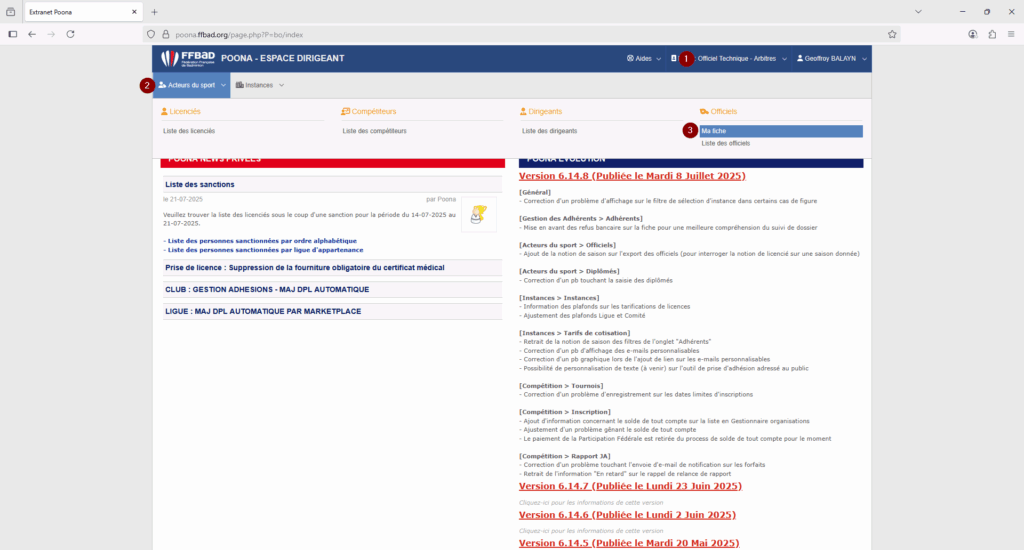1024x550 pixels.
Task: Click the browser forward arrow
Action: pos(51,34)
